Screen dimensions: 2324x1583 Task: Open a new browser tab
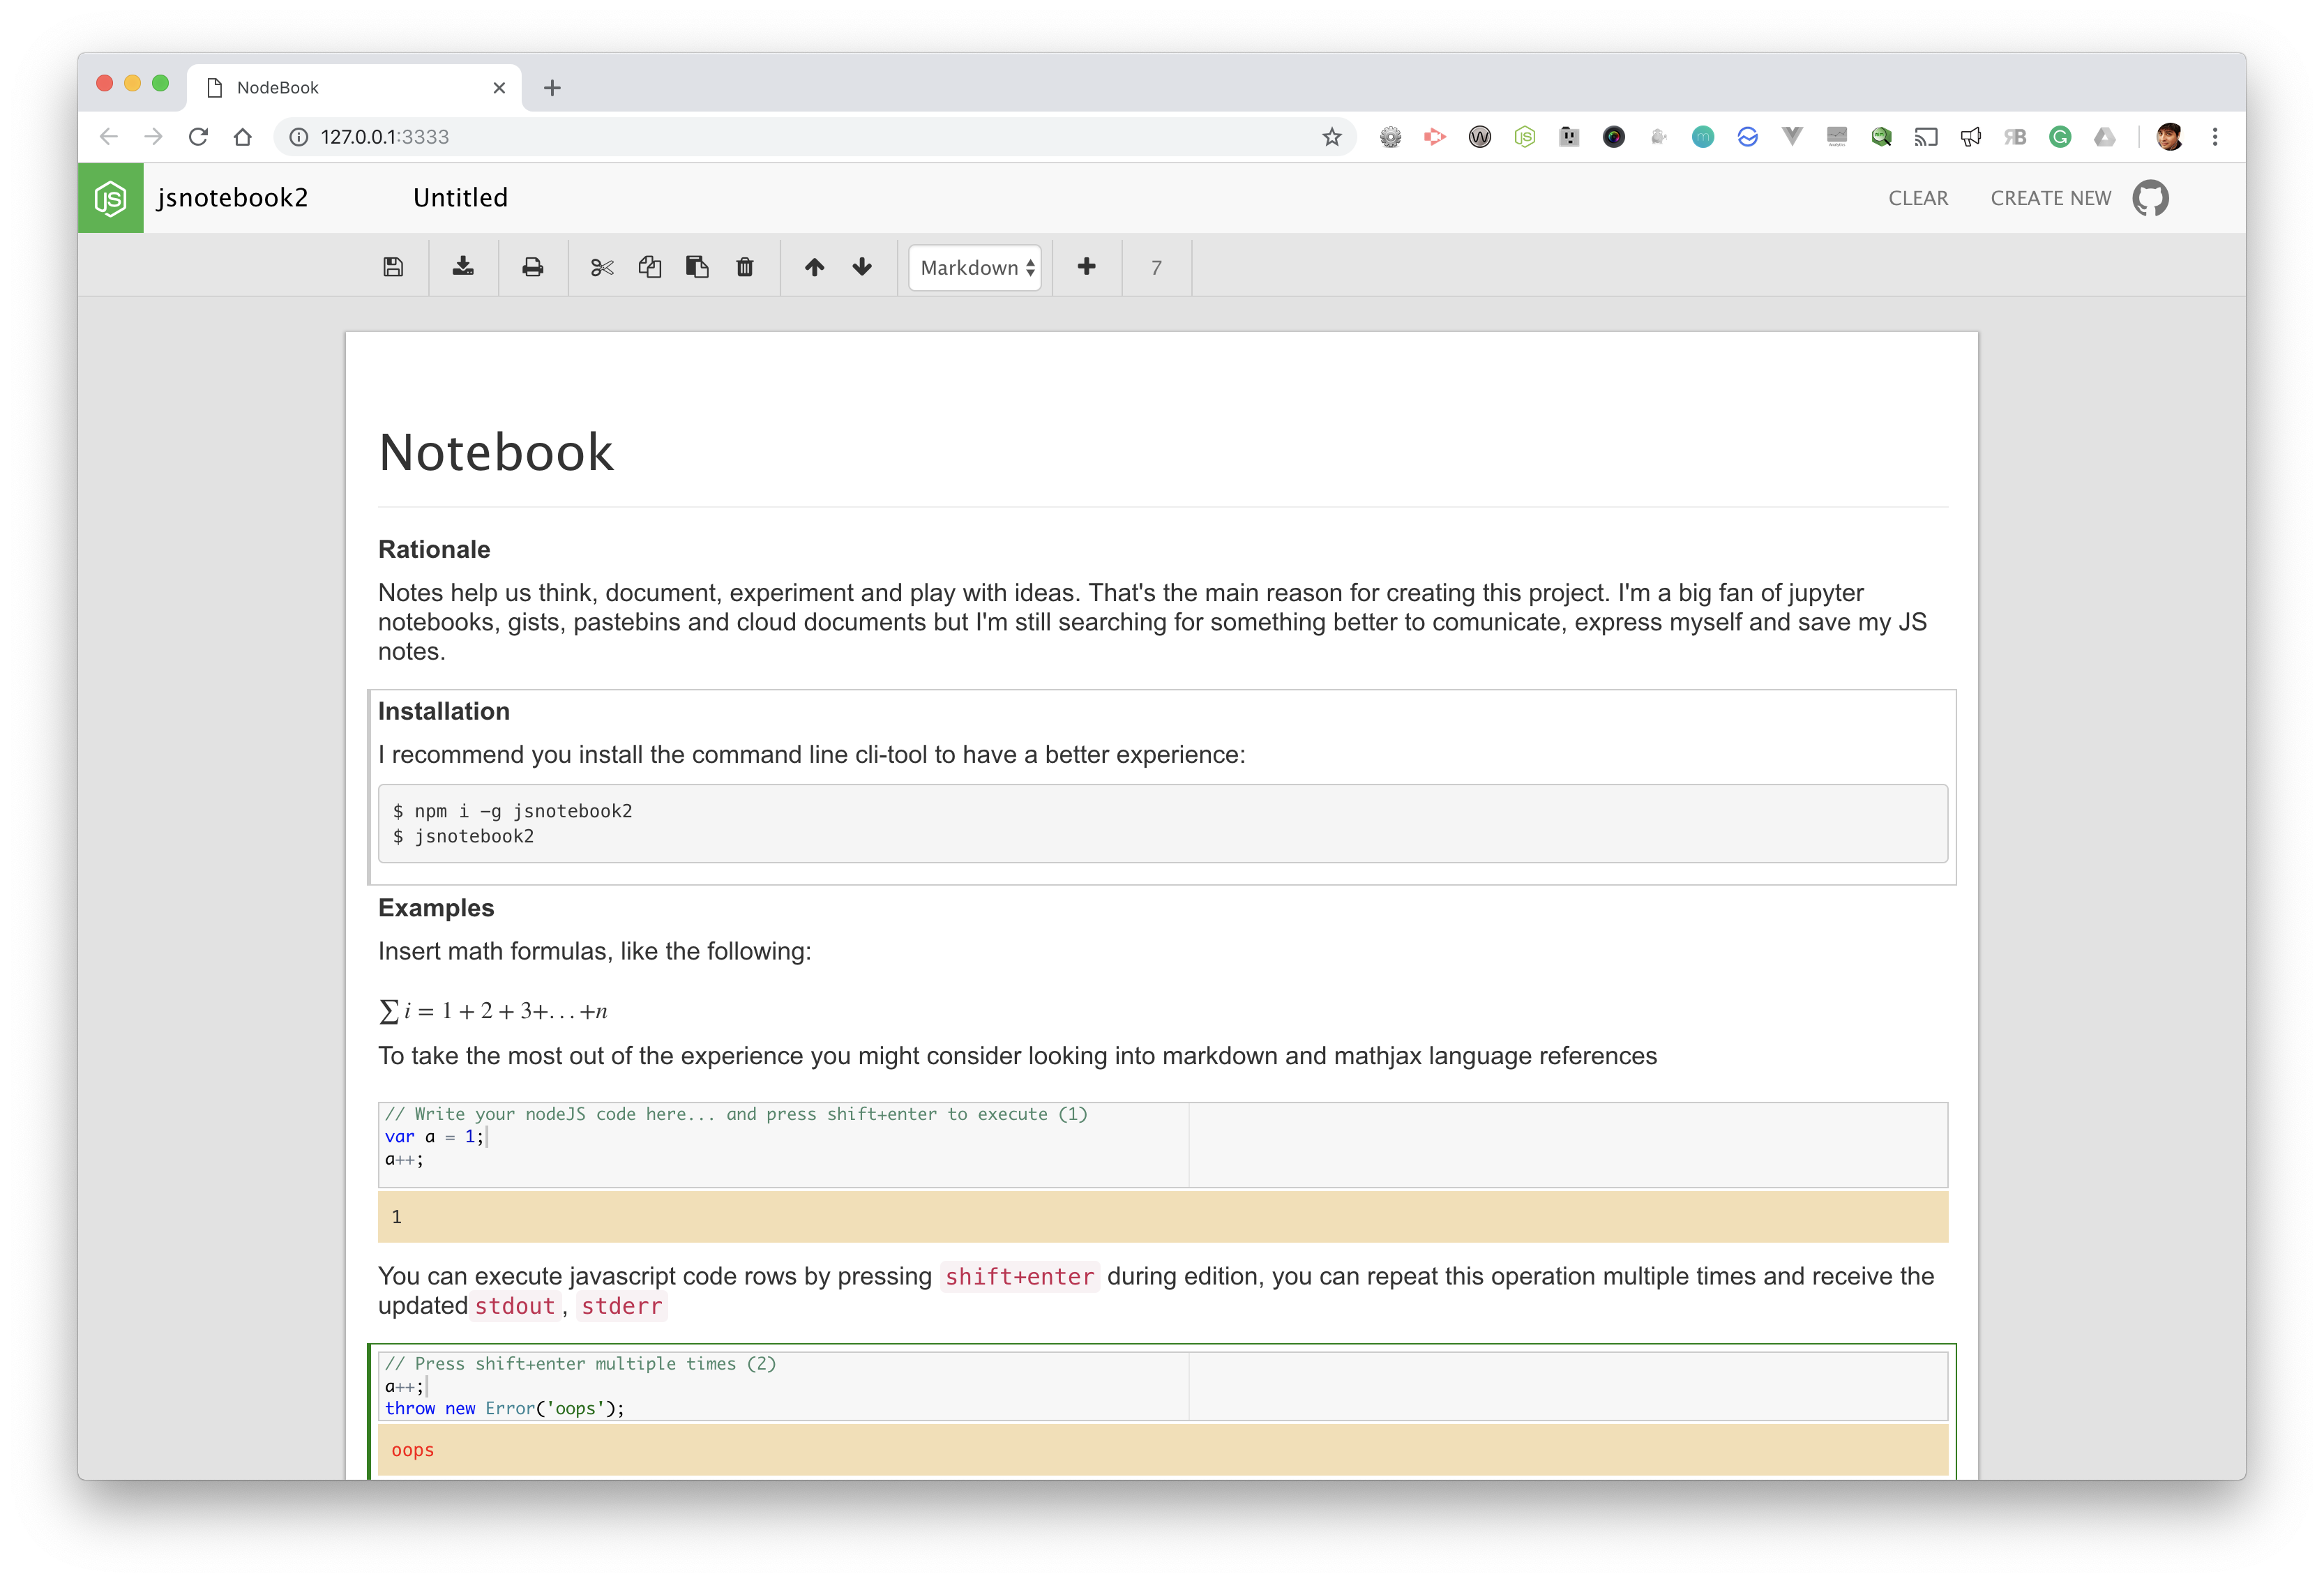tap(552, 88)
